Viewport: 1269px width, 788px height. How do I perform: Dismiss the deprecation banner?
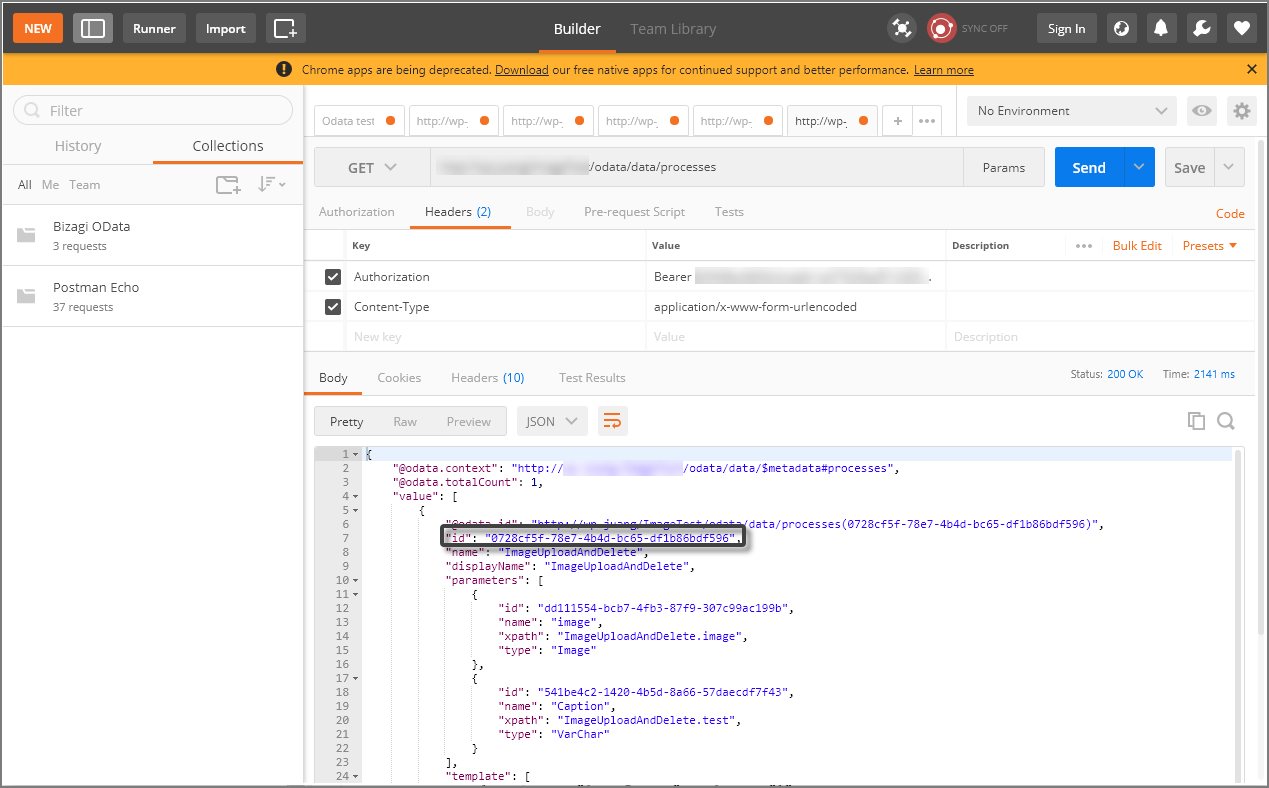pos(1251,69)
